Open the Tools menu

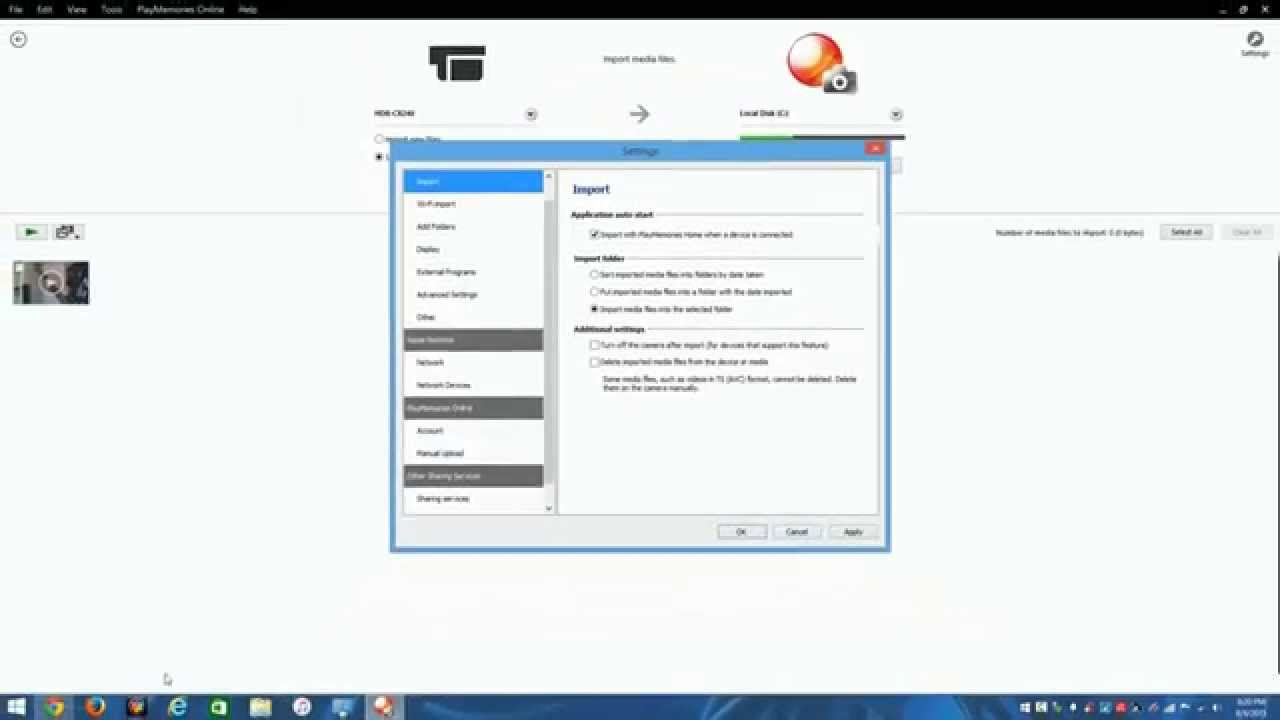click(x=111, y=9)
